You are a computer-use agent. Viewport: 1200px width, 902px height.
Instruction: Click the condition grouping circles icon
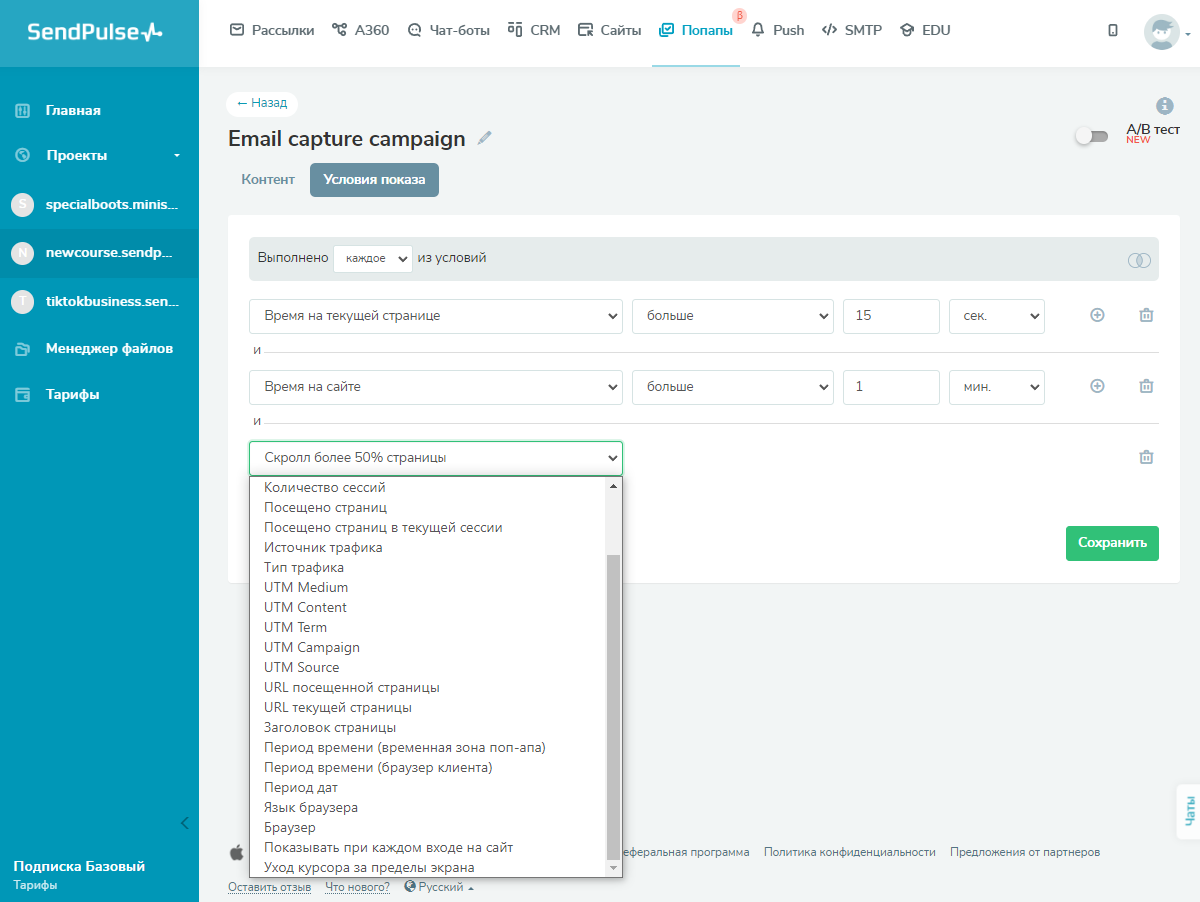(x=1138, y=260)
